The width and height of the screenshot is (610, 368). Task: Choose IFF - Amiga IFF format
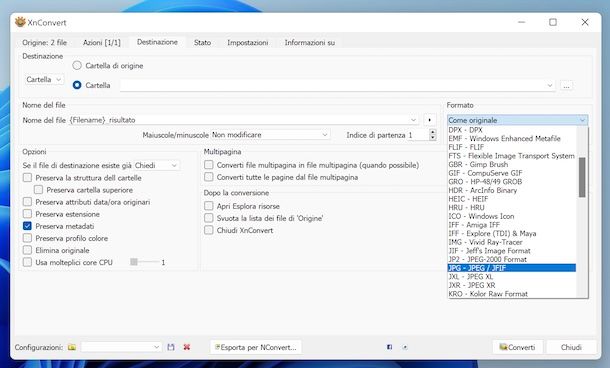[512, 225]
